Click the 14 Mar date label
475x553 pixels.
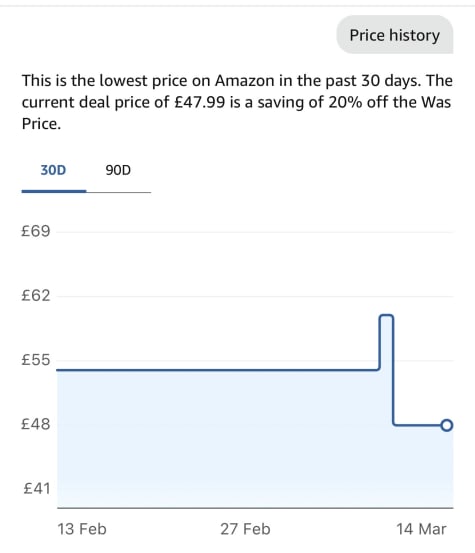tap(421, 529)
